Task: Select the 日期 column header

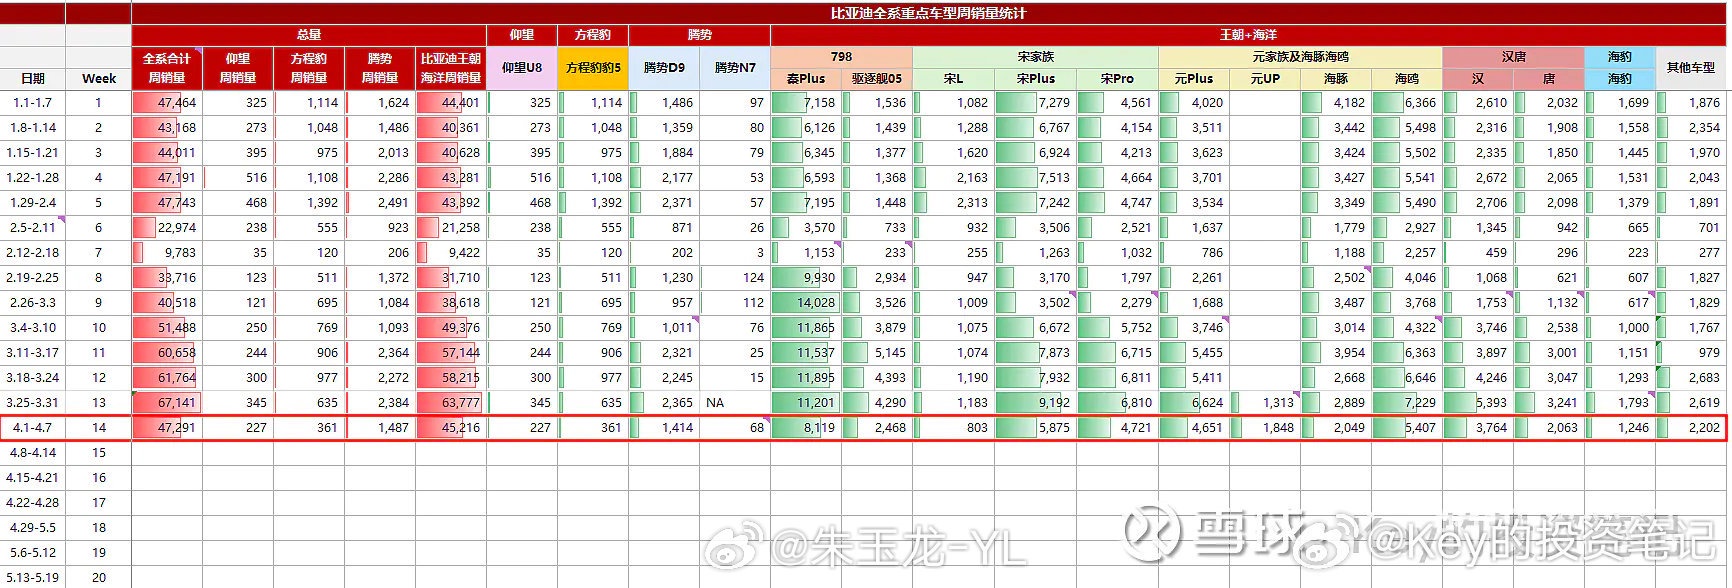Action: [x=33, y=78]
